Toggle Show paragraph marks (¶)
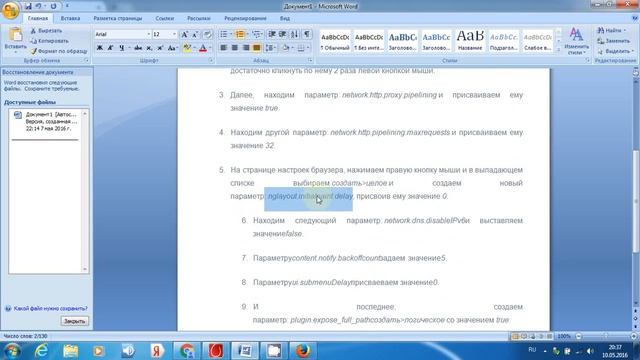 pos(307,34)
